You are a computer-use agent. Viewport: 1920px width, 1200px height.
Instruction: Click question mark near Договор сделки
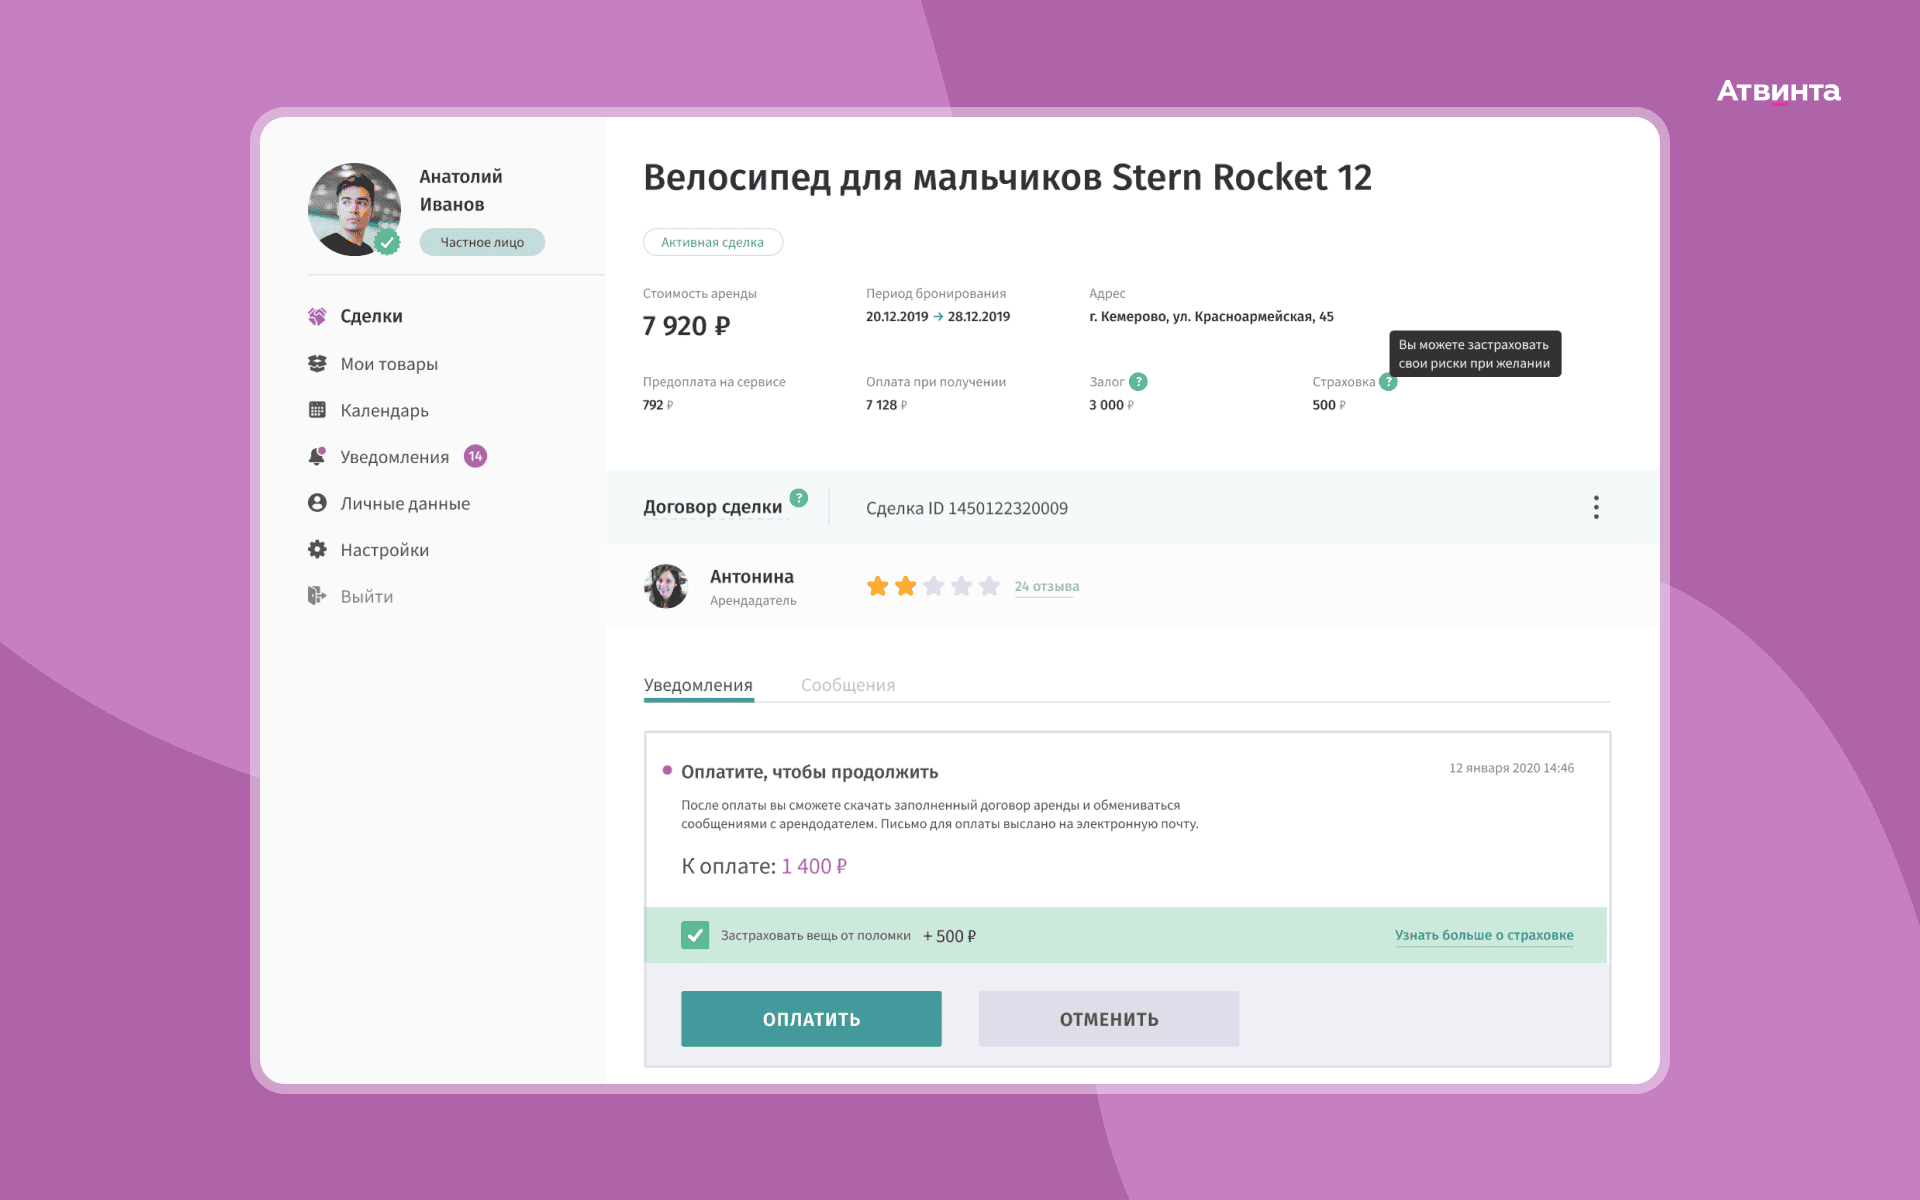point(798,498)
